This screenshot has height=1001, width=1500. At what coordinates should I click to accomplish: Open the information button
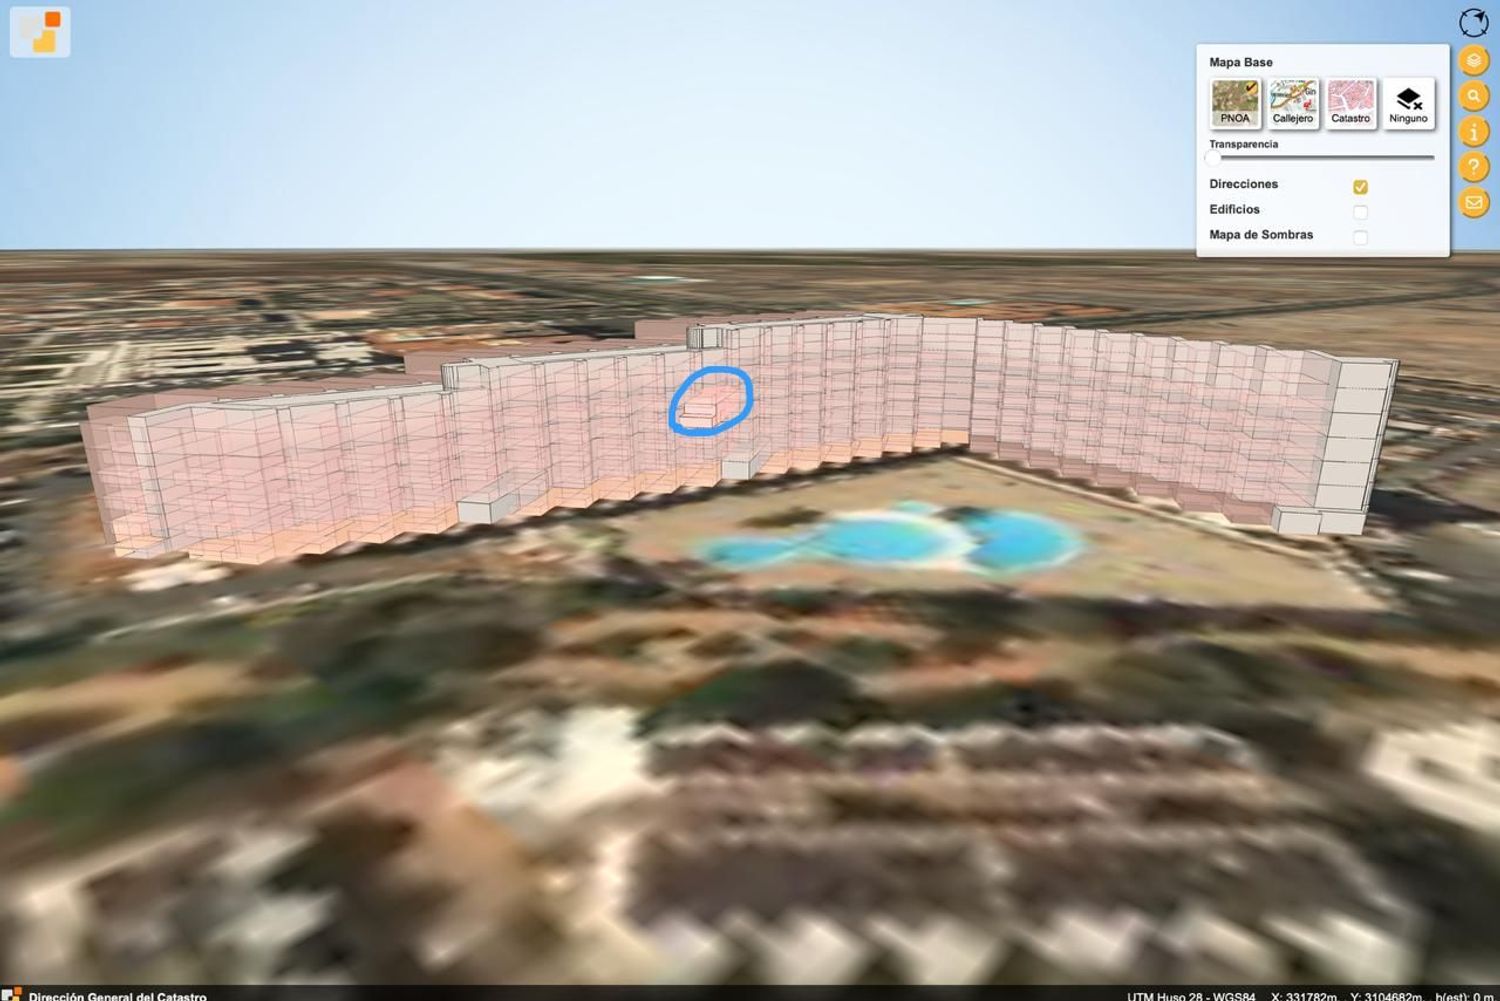(1473, 132)
